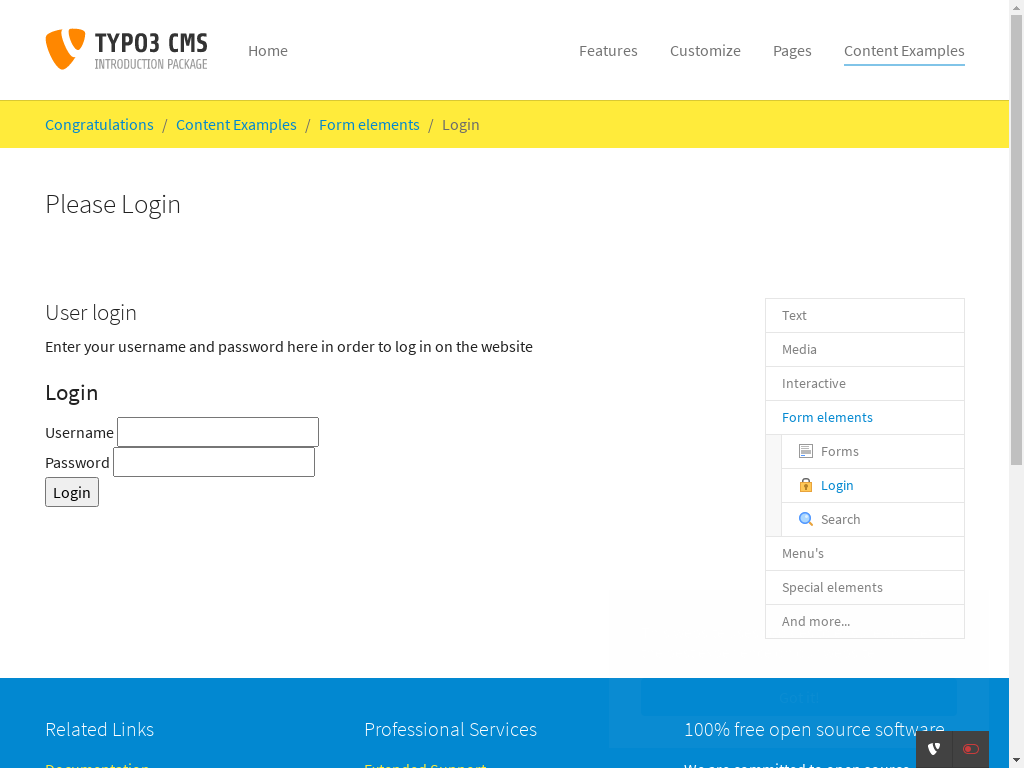Click the Please Login page heading
Viewport: 1024px width, 768px height.
click(x=113, y=204)
